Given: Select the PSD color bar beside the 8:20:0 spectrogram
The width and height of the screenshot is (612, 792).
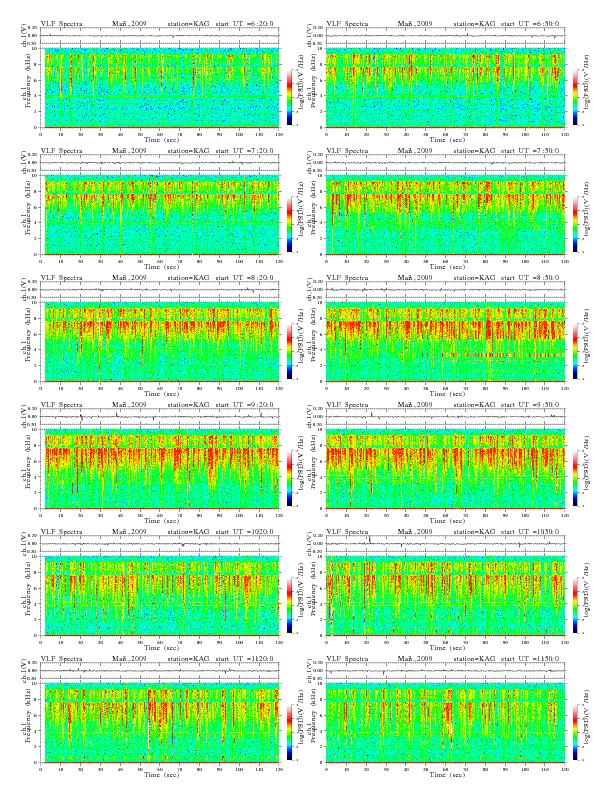Looking at the screenshot, I should tap(289, 351).
